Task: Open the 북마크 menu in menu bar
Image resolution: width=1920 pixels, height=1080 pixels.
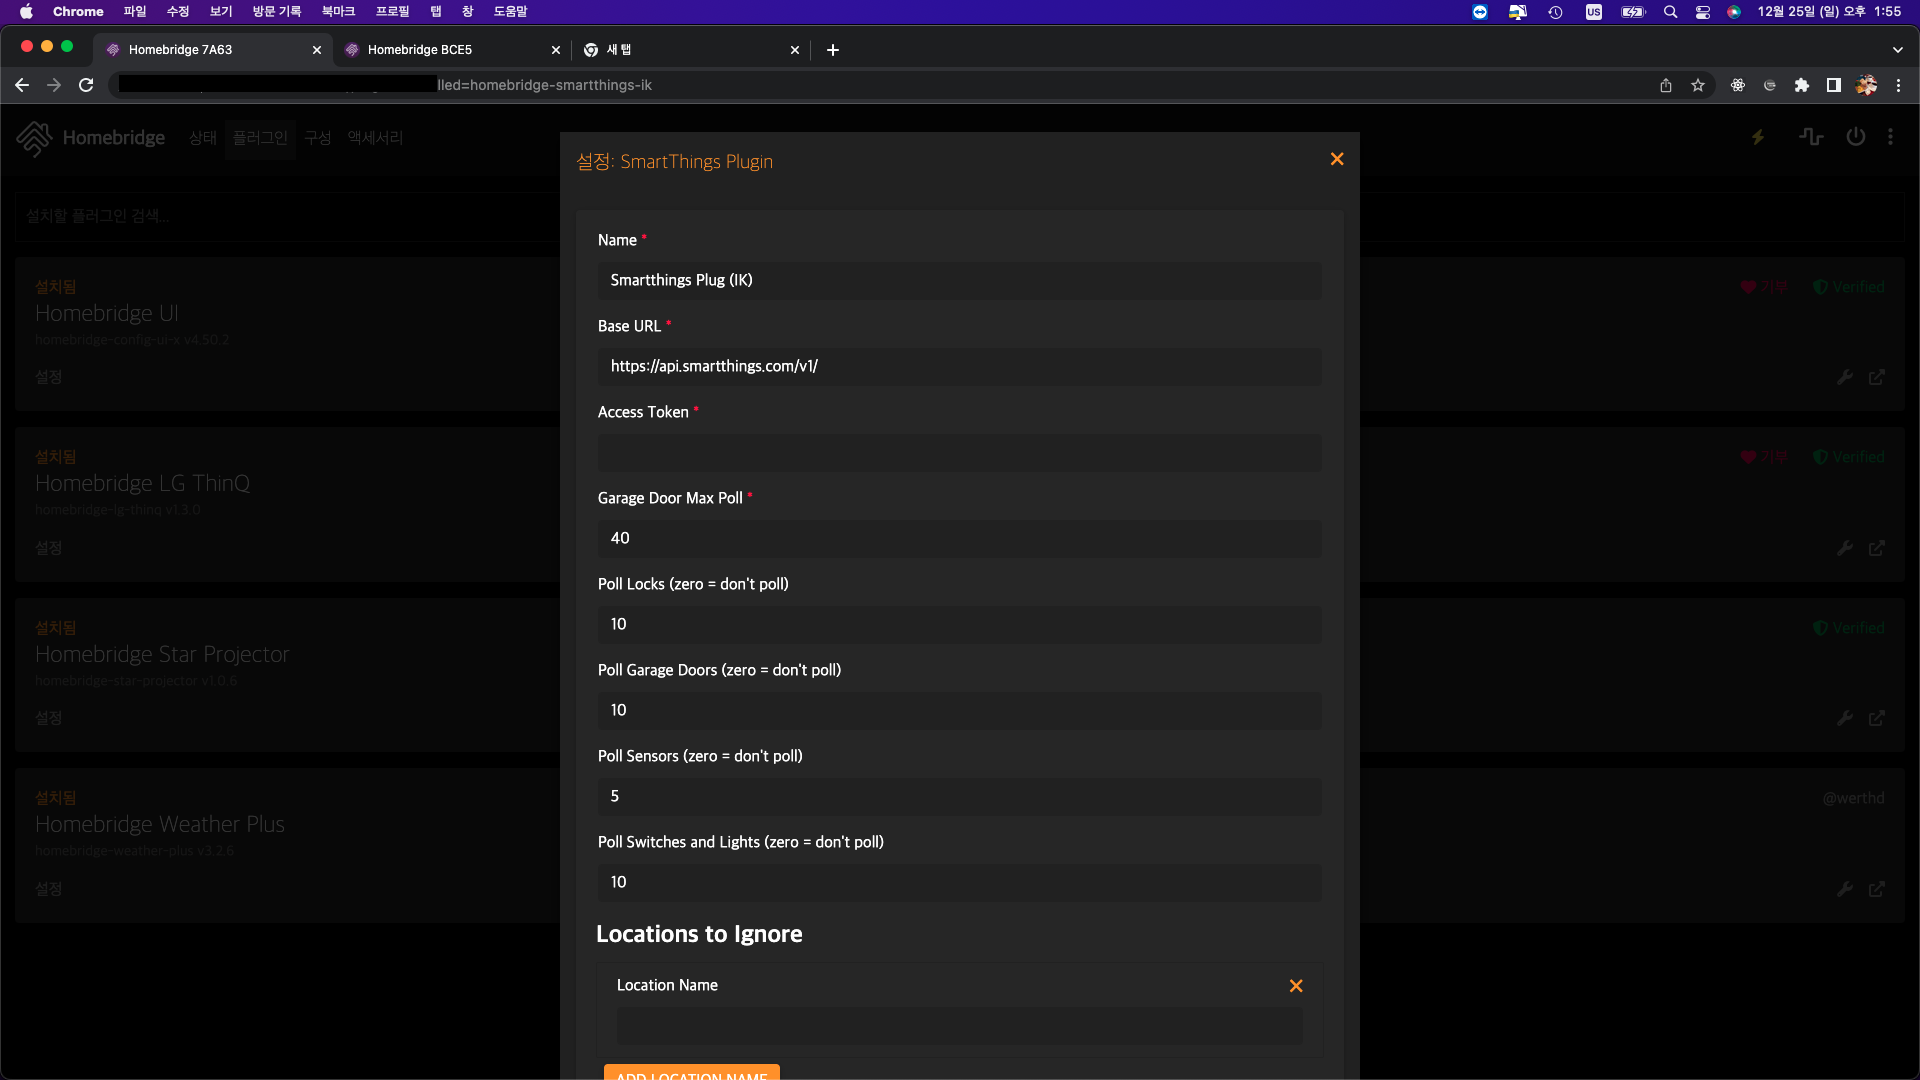Action: pyautogui.click(x=338, y=11)
